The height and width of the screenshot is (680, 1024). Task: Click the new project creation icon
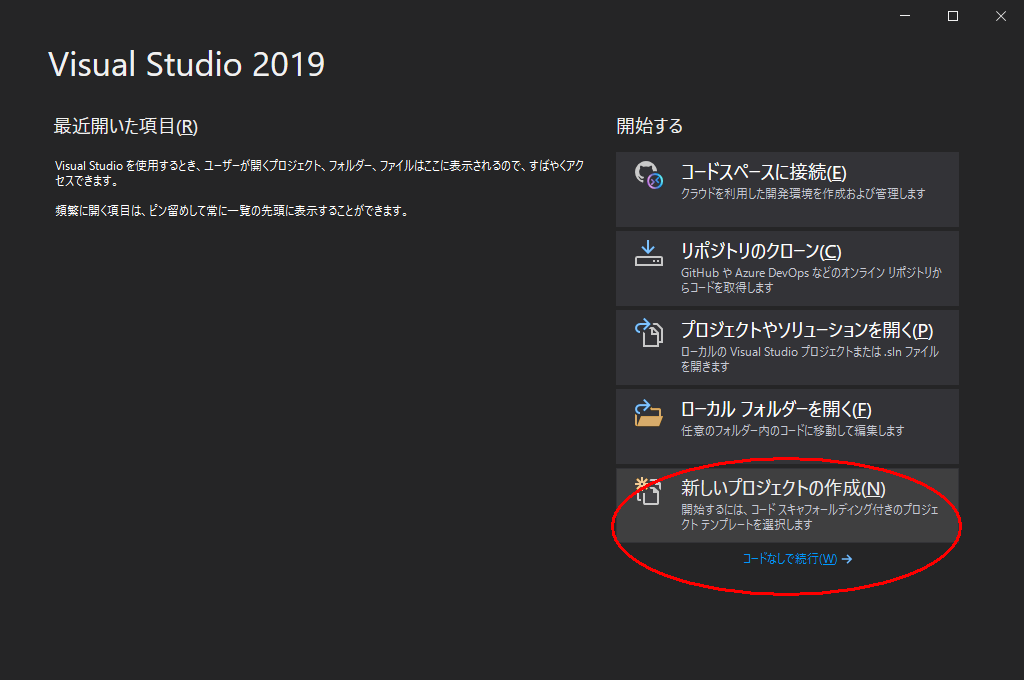[x=648, y=491]
